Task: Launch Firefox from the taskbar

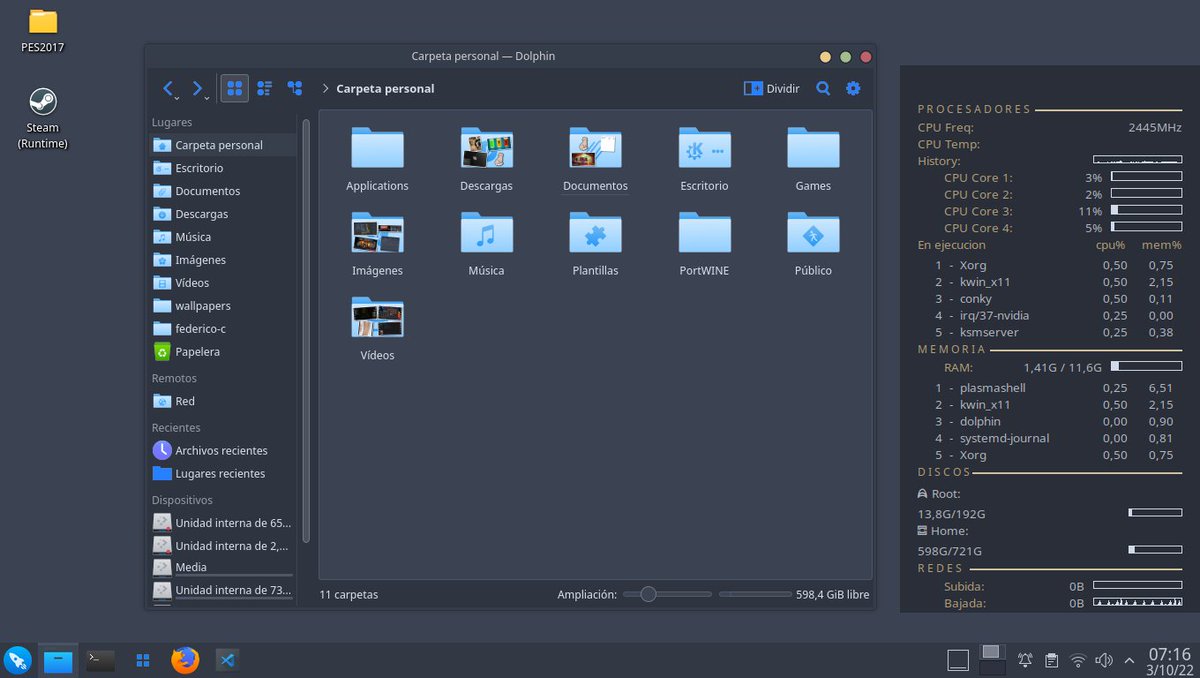Action: [185, 660]
